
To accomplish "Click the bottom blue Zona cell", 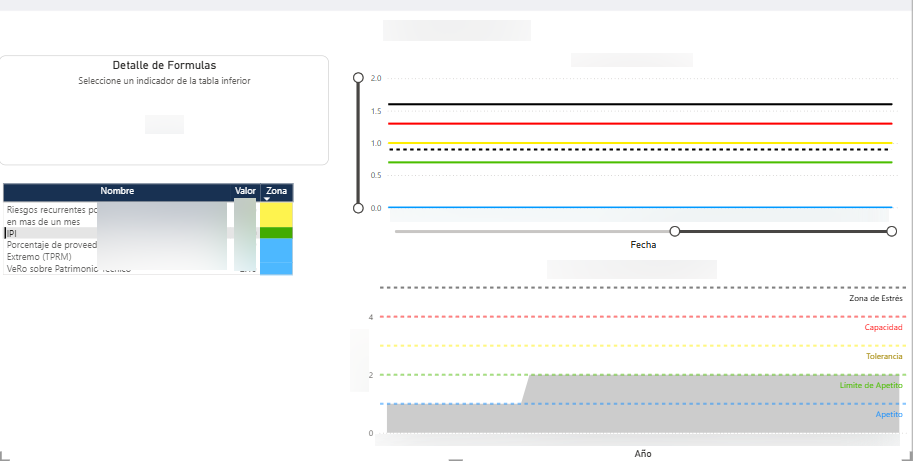I will point(276,269).
